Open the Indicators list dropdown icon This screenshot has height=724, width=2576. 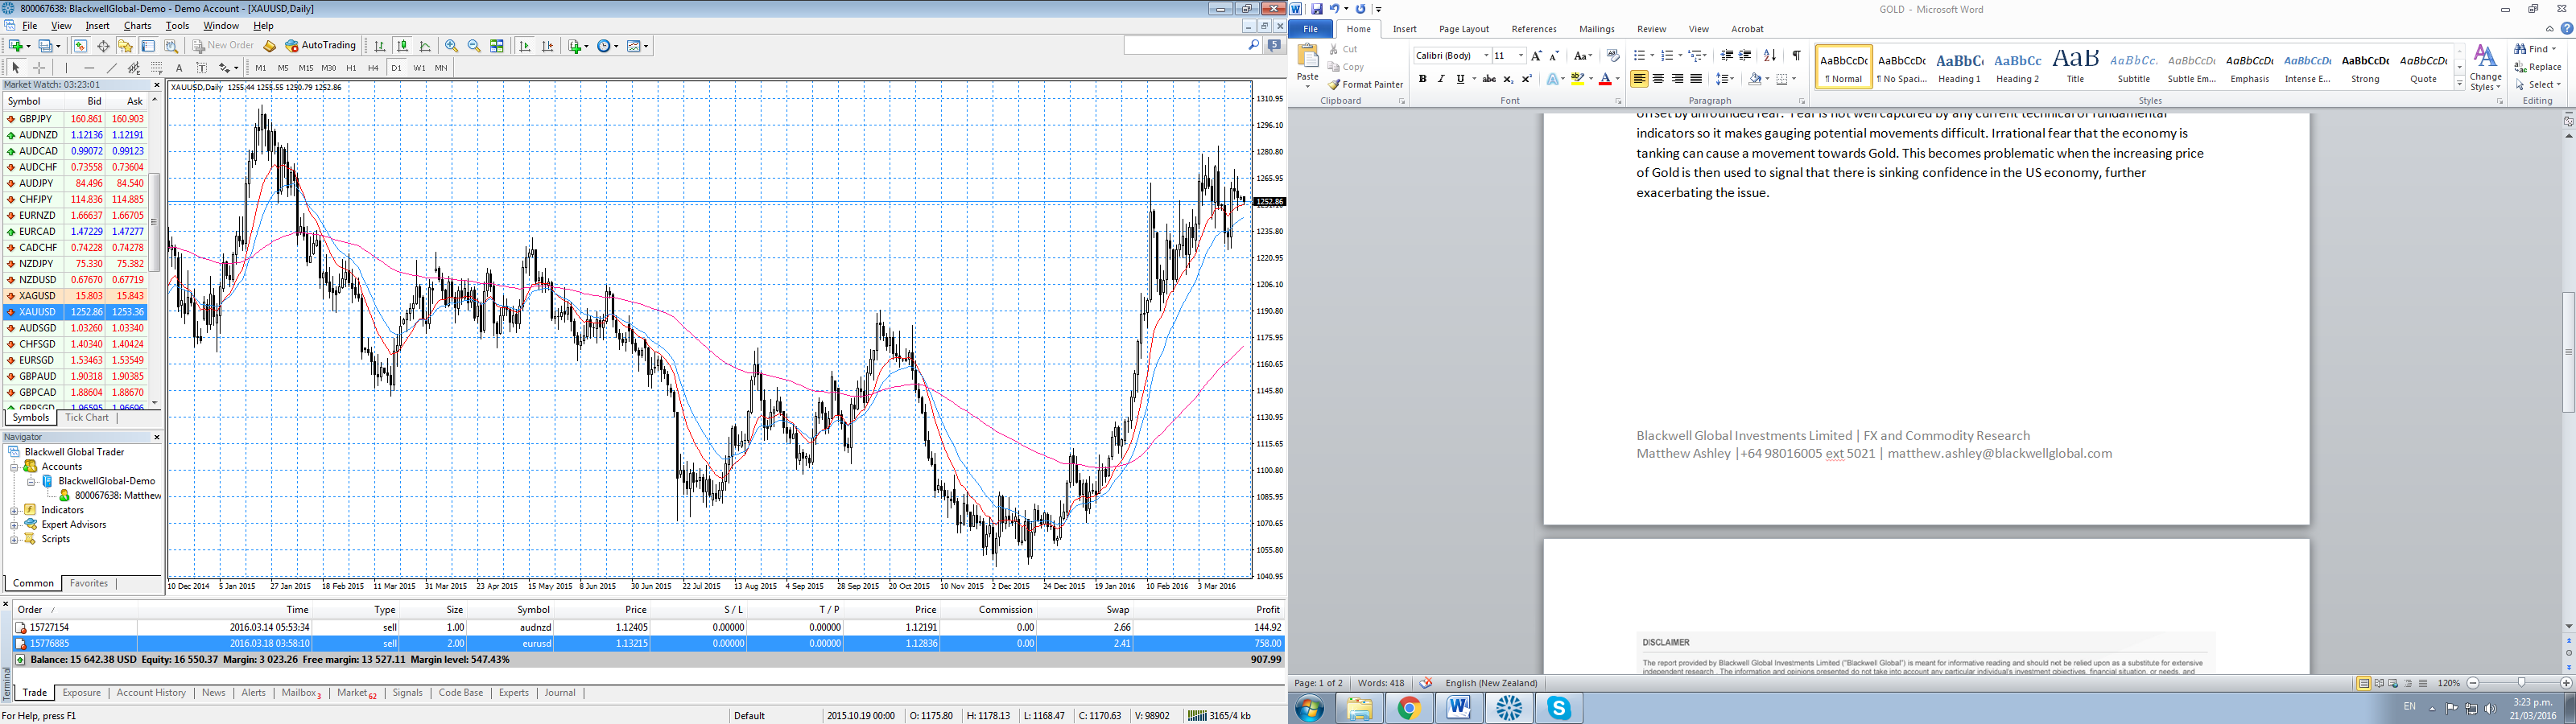(578, 46)
